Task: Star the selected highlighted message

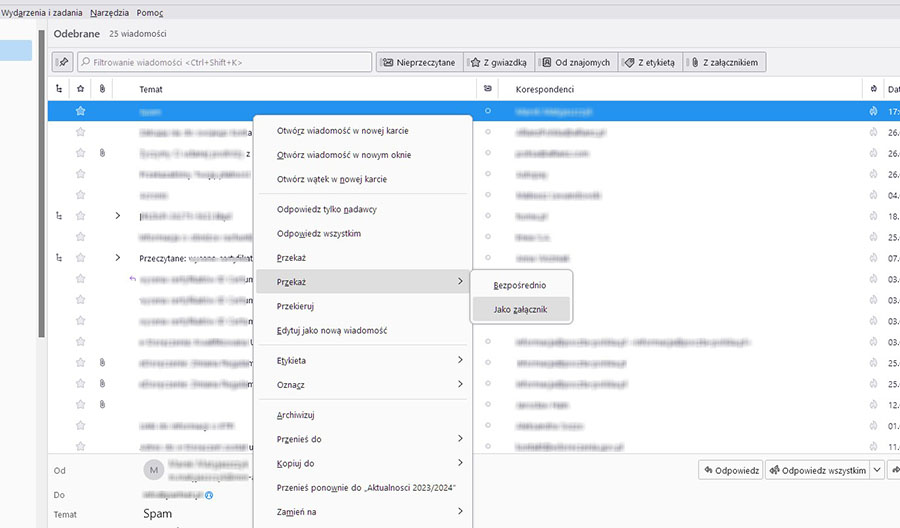Action: coord(80,111)
